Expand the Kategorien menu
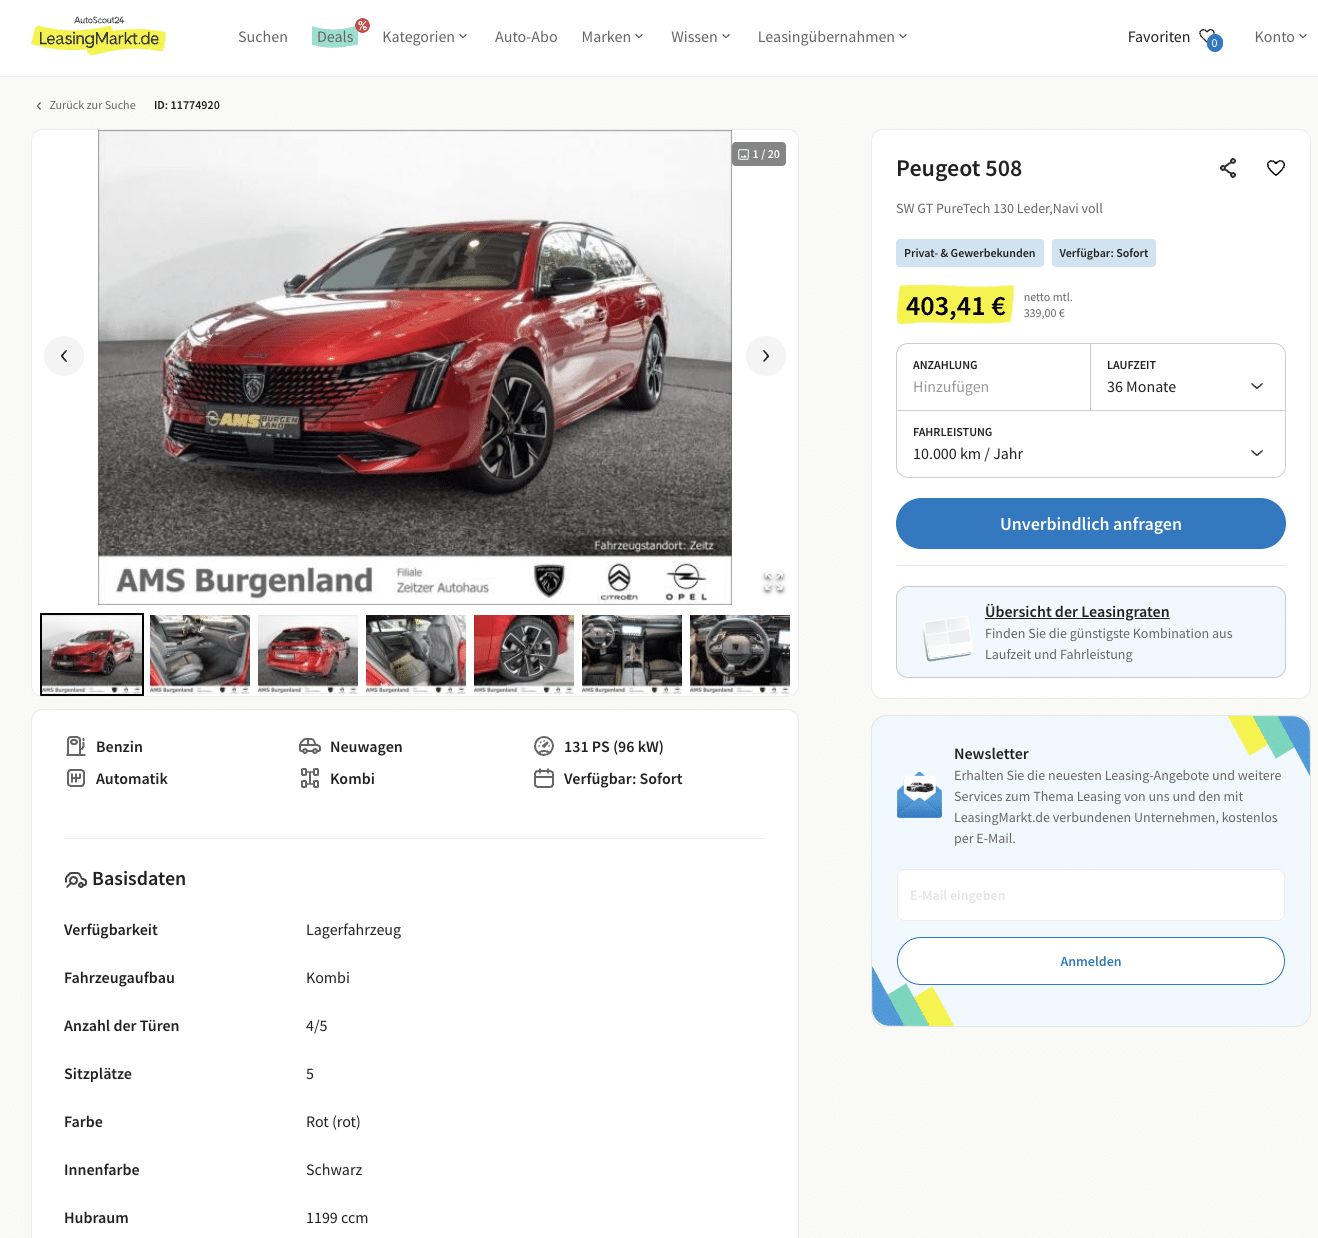The width and height of the screenshot is (1318, 1238). point(425,37)
